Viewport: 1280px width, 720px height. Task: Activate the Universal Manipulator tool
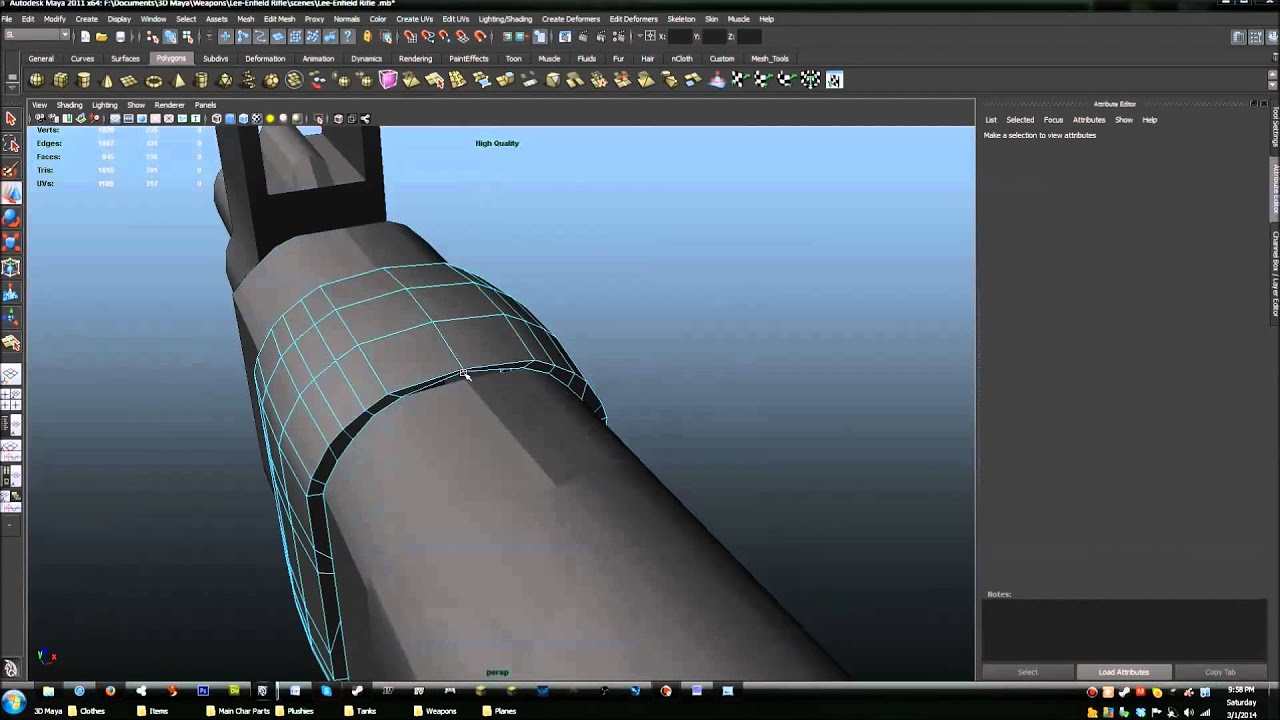pyautogui.click(x=11, y=268)
